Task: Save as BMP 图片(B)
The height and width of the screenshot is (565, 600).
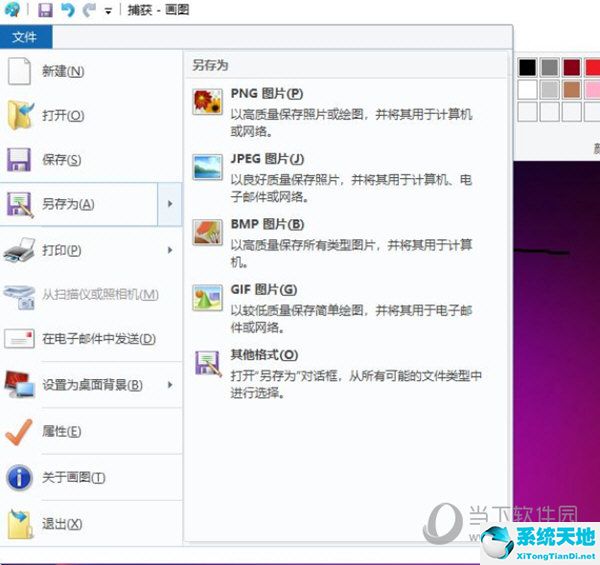Action: pos(347,243)
